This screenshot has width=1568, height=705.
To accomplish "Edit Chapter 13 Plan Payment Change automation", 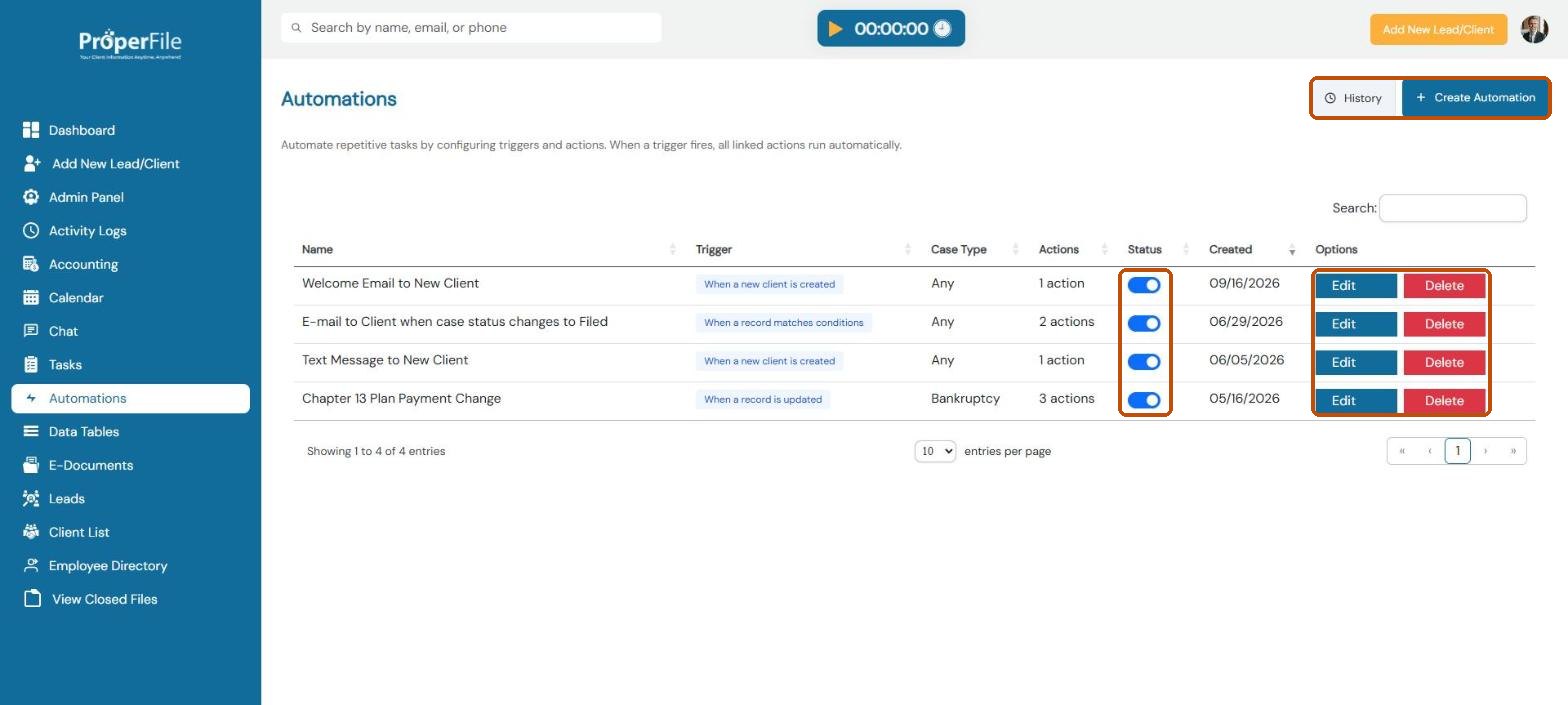I will click(1355, 400).
